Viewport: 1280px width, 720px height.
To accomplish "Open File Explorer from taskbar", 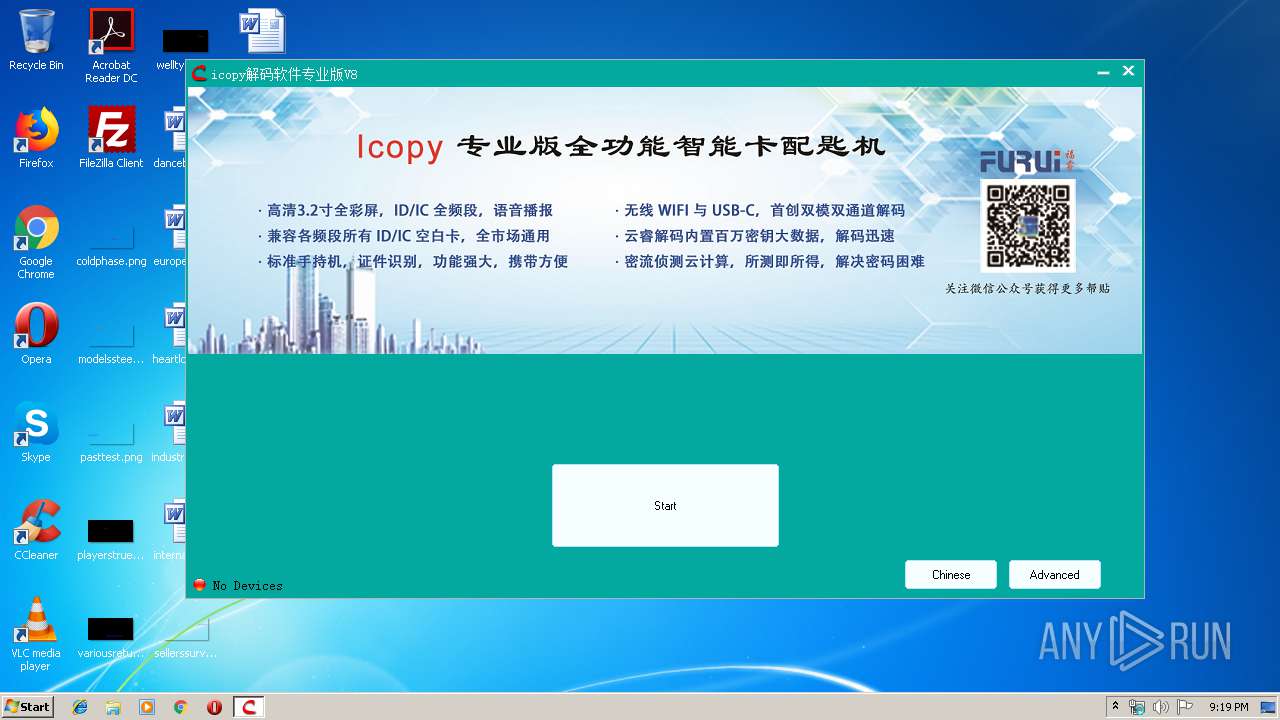I will 113,707.
